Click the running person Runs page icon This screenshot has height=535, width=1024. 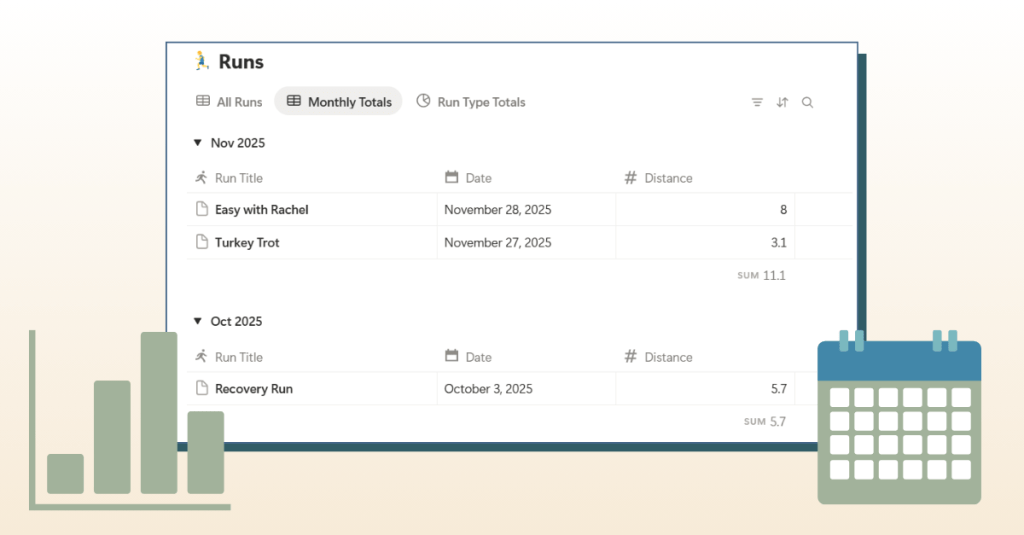[x=203, y=62]
